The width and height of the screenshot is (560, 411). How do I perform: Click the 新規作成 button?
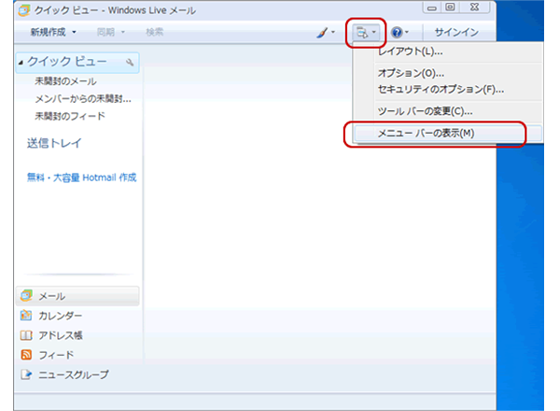click(x=48, y=32)
